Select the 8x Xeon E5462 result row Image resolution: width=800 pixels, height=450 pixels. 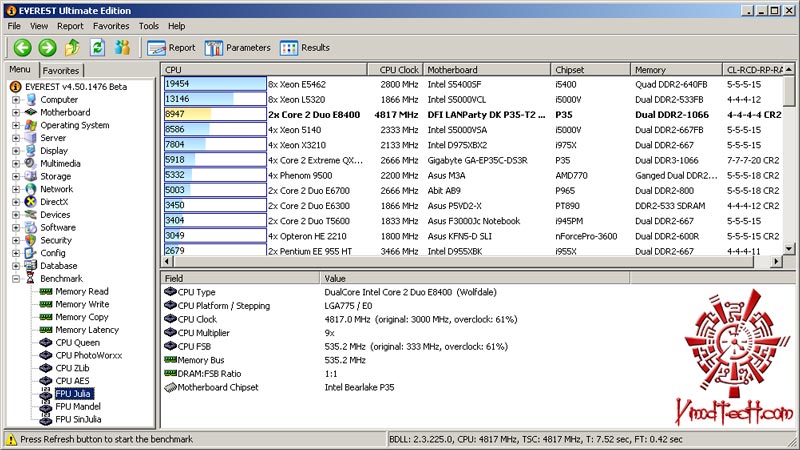pos(473,84)
